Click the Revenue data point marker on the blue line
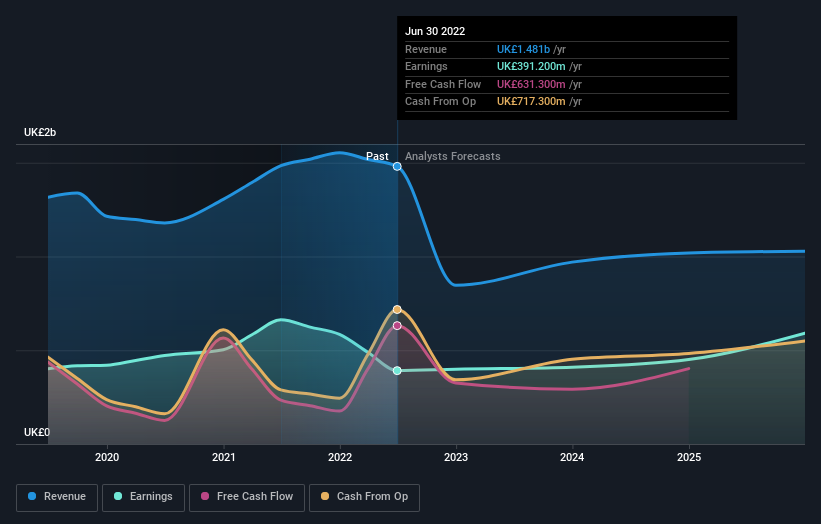Viewport: 821px width, 524px height. pyautogui.click(x=397, y=166)
